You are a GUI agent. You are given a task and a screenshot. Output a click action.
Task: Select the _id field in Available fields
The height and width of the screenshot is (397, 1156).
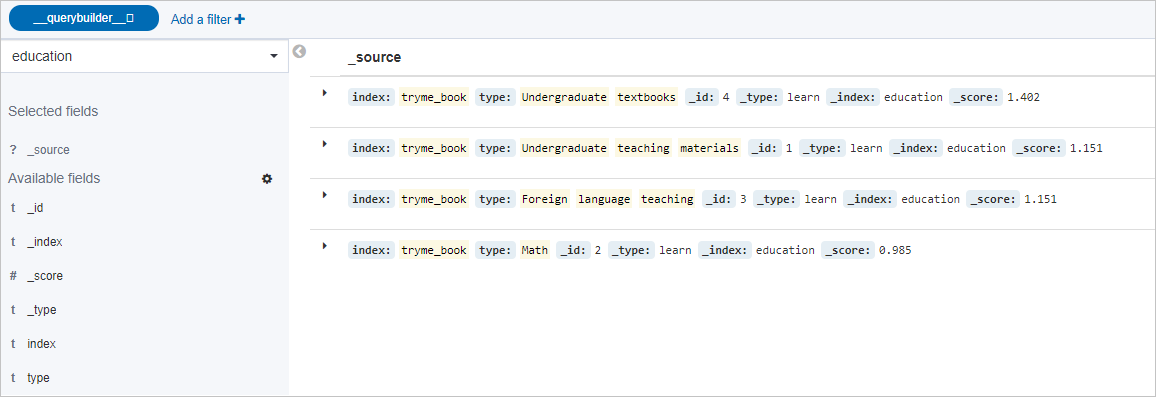(35, 208)
